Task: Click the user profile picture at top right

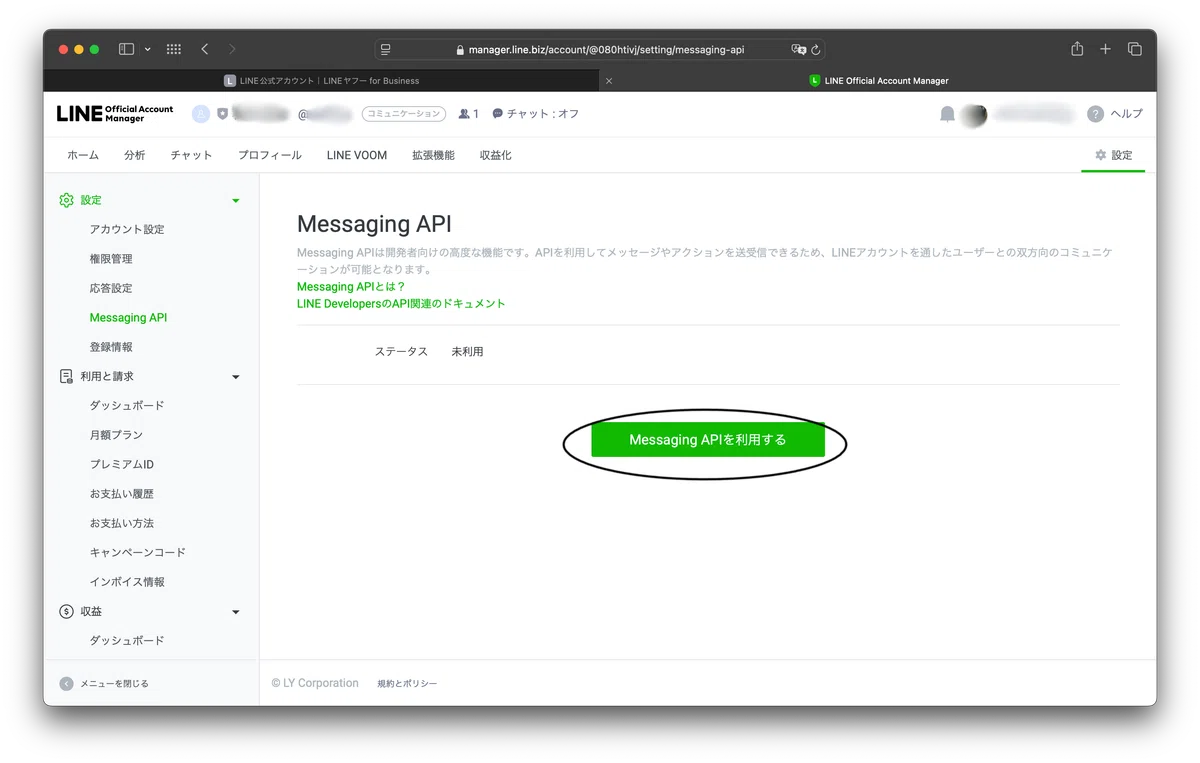Action: [973, 115]
